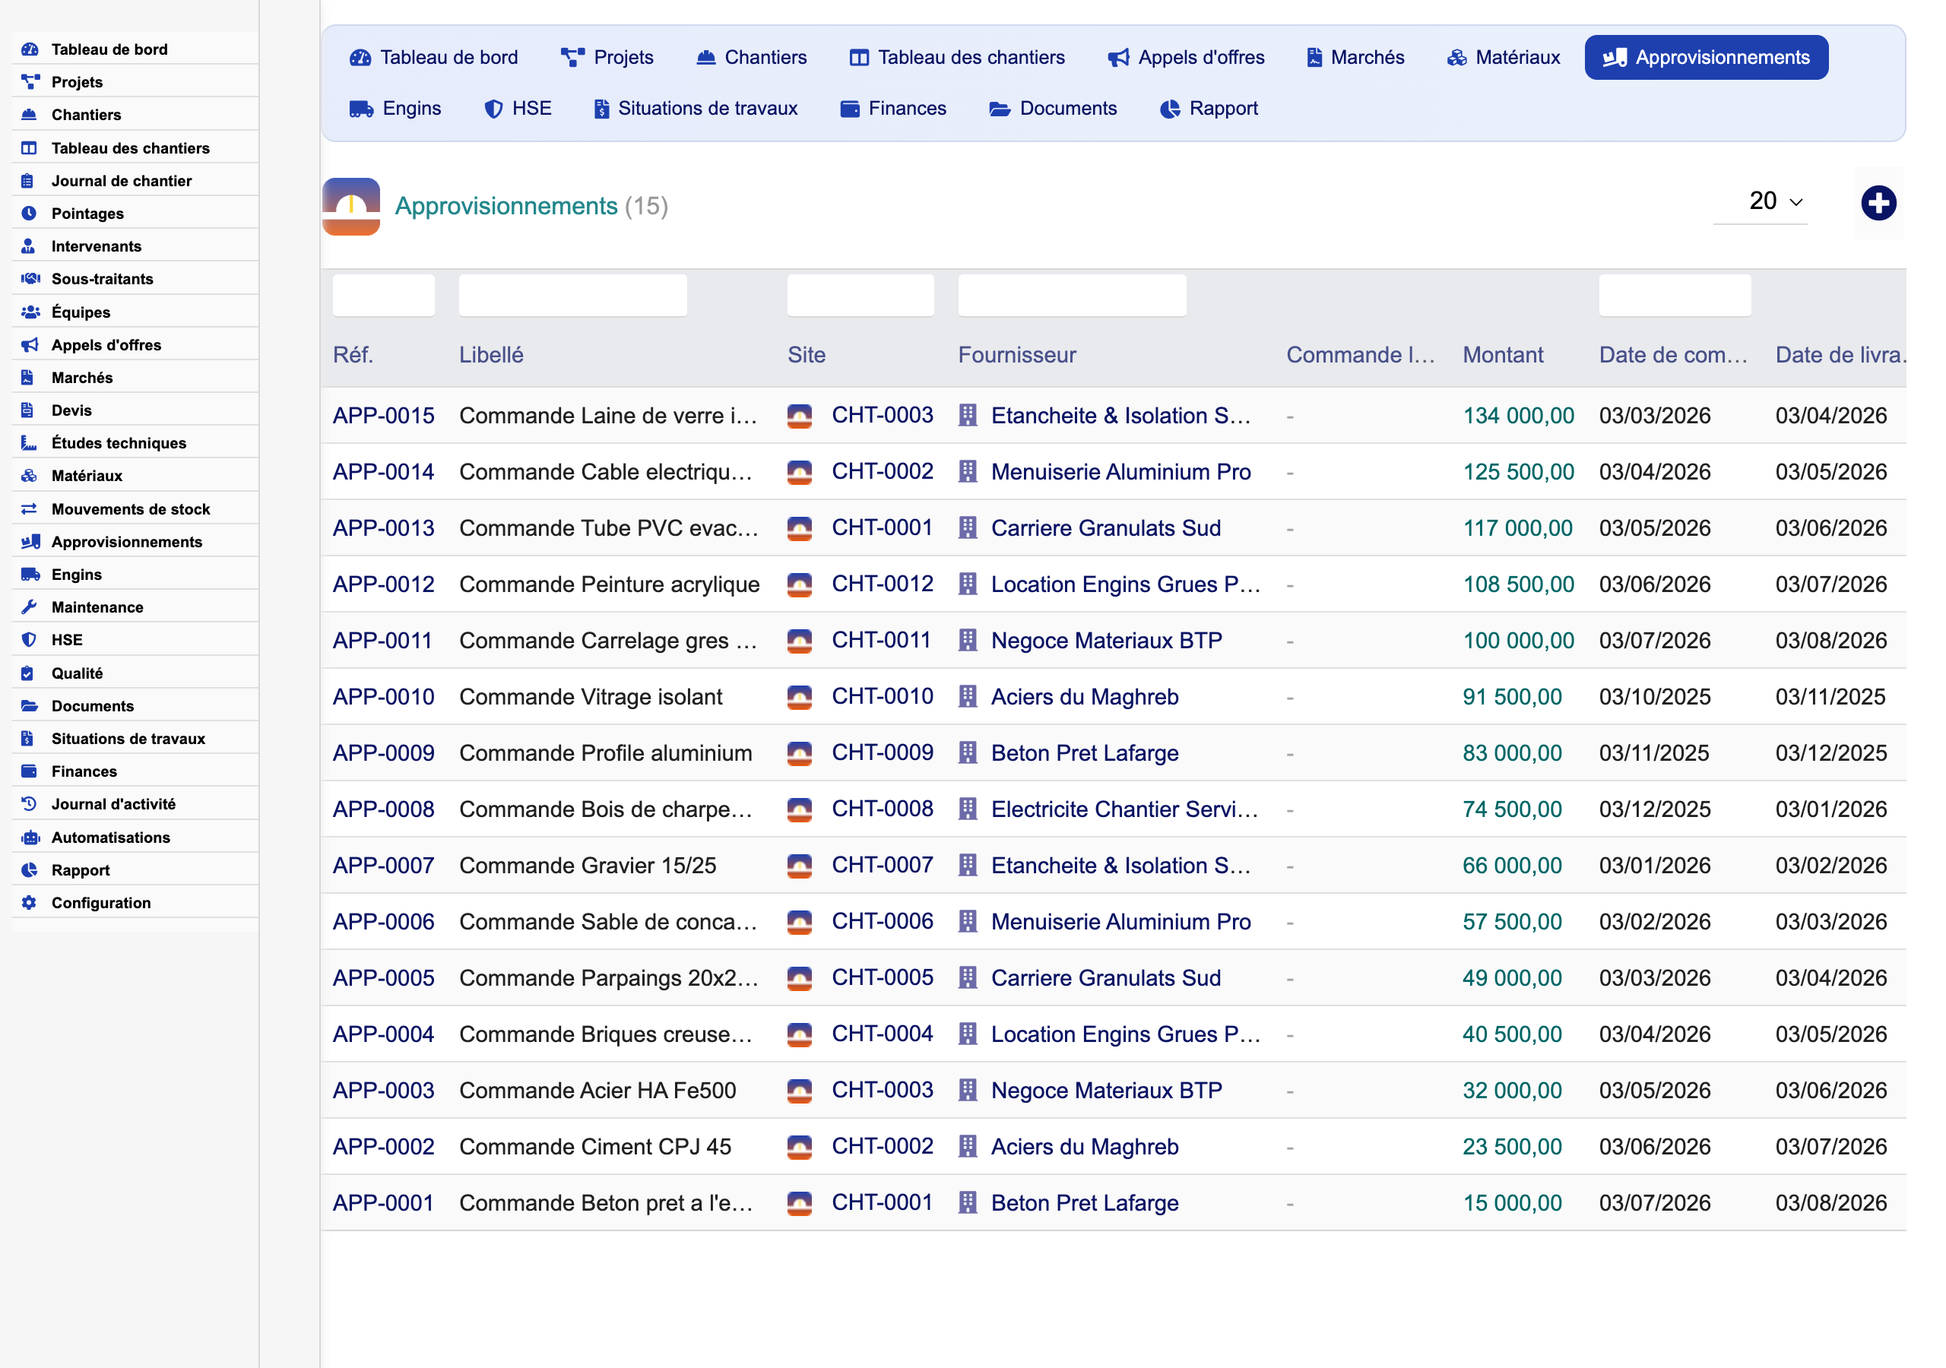Click the Documents folder icon in top navigation
This screenshot has height=1368, width=1946.
tap(1000, 109)
